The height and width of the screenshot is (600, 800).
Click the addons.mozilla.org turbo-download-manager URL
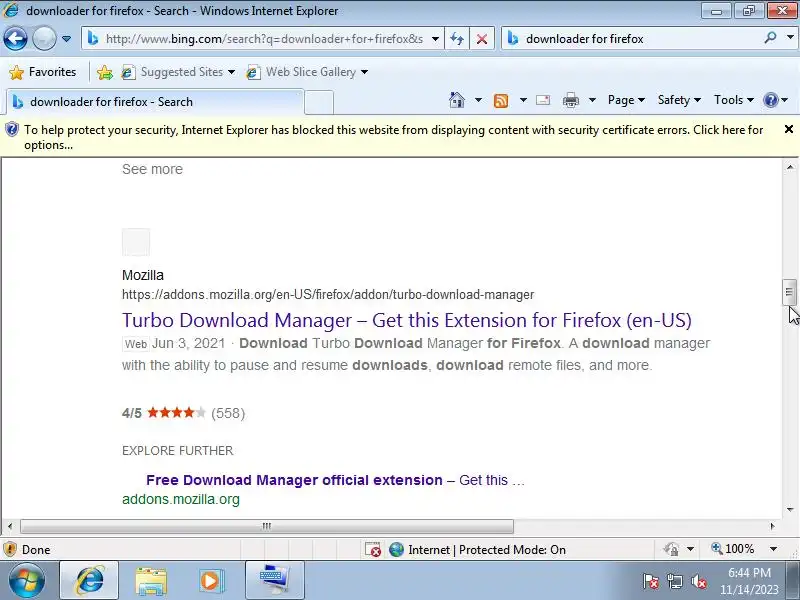[x=328, y=295]
